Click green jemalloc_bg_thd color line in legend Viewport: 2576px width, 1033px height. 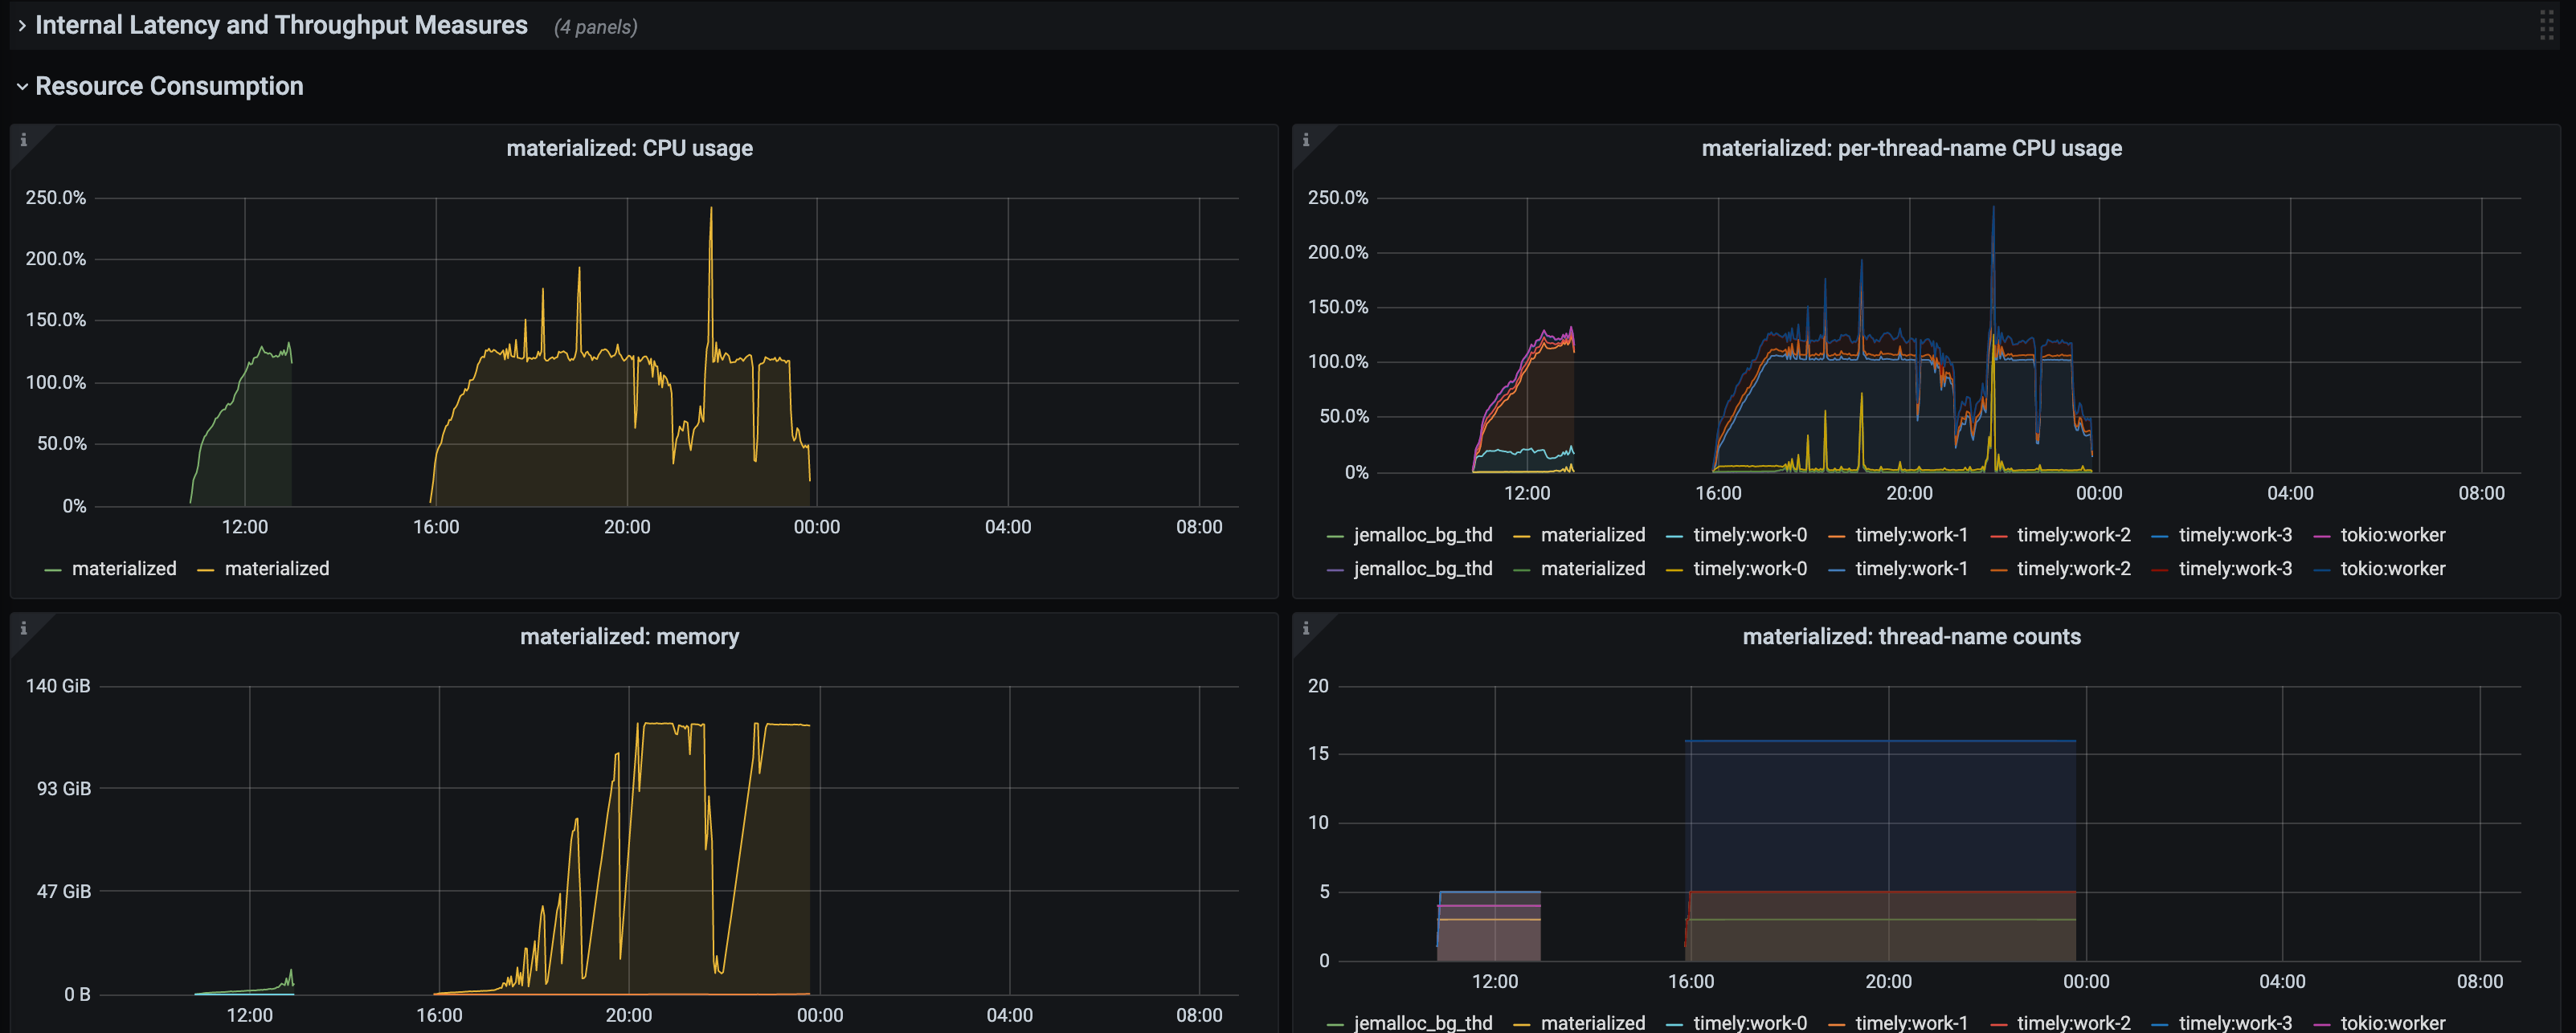click(x=1335, y=537)
